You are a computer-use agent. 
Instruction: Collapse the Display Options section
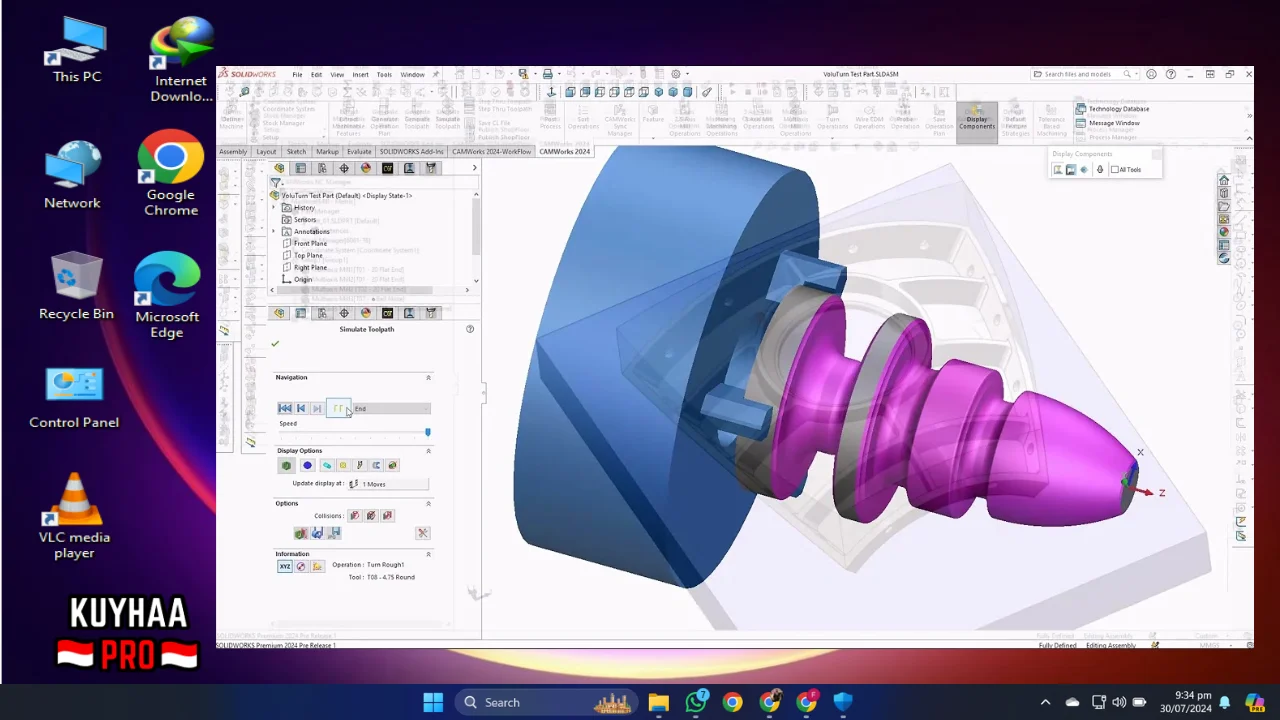[428, 451]
